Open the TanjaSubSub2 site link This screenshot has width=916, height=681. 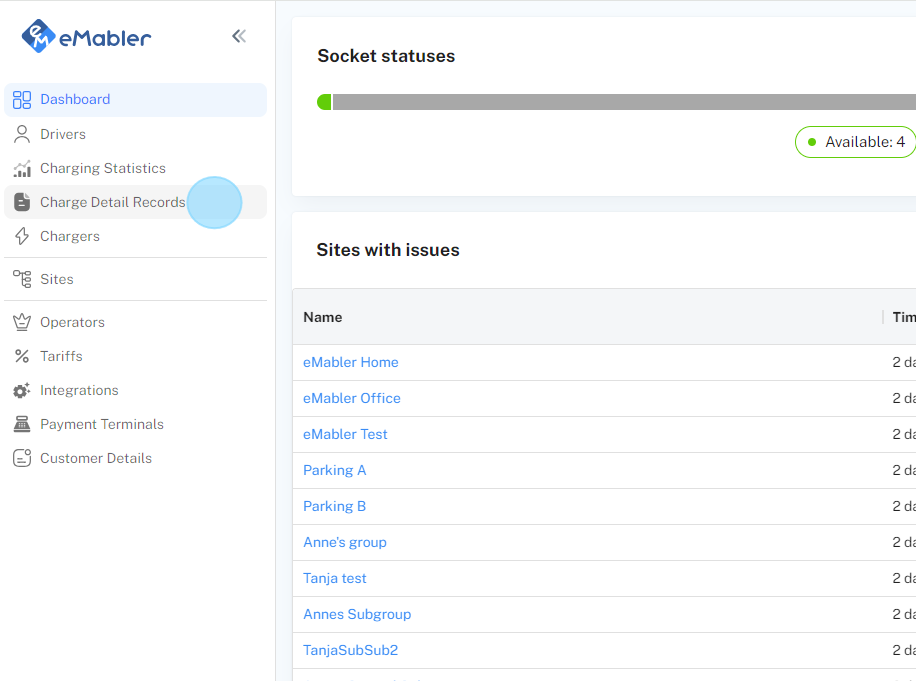350,650
